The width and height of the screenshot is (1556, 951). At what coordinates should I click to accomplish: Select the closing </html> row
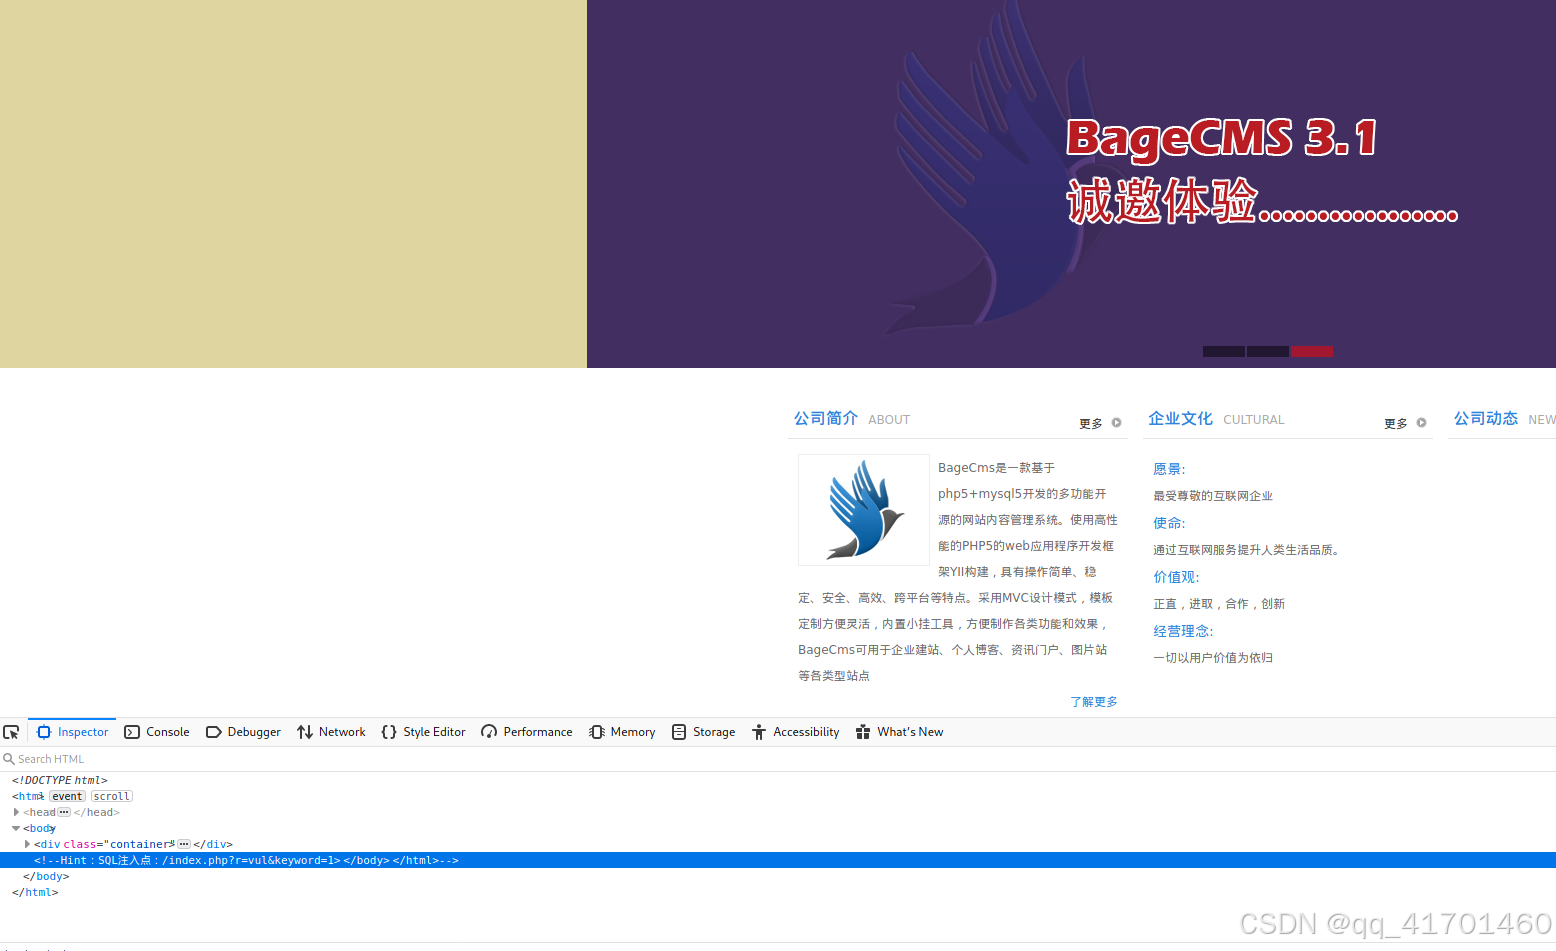click(778, 892)
